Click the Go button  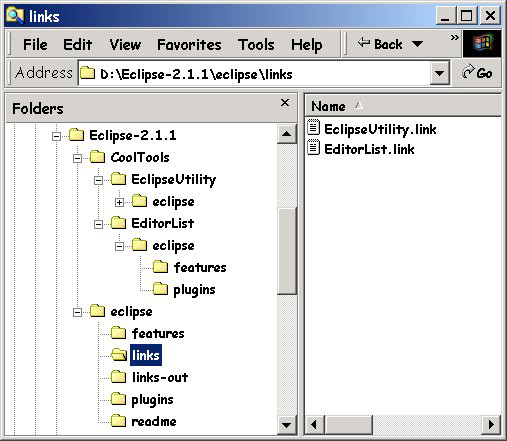click(x=477, y=72)
